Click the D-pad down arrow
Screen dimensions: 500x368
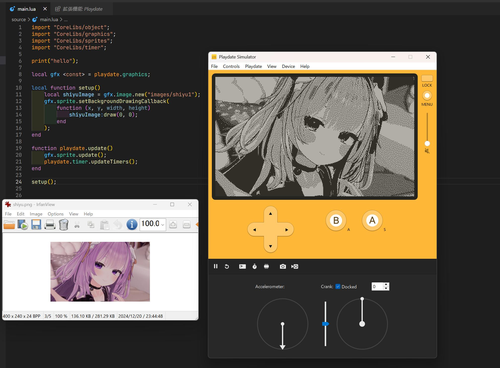[270, 246]
